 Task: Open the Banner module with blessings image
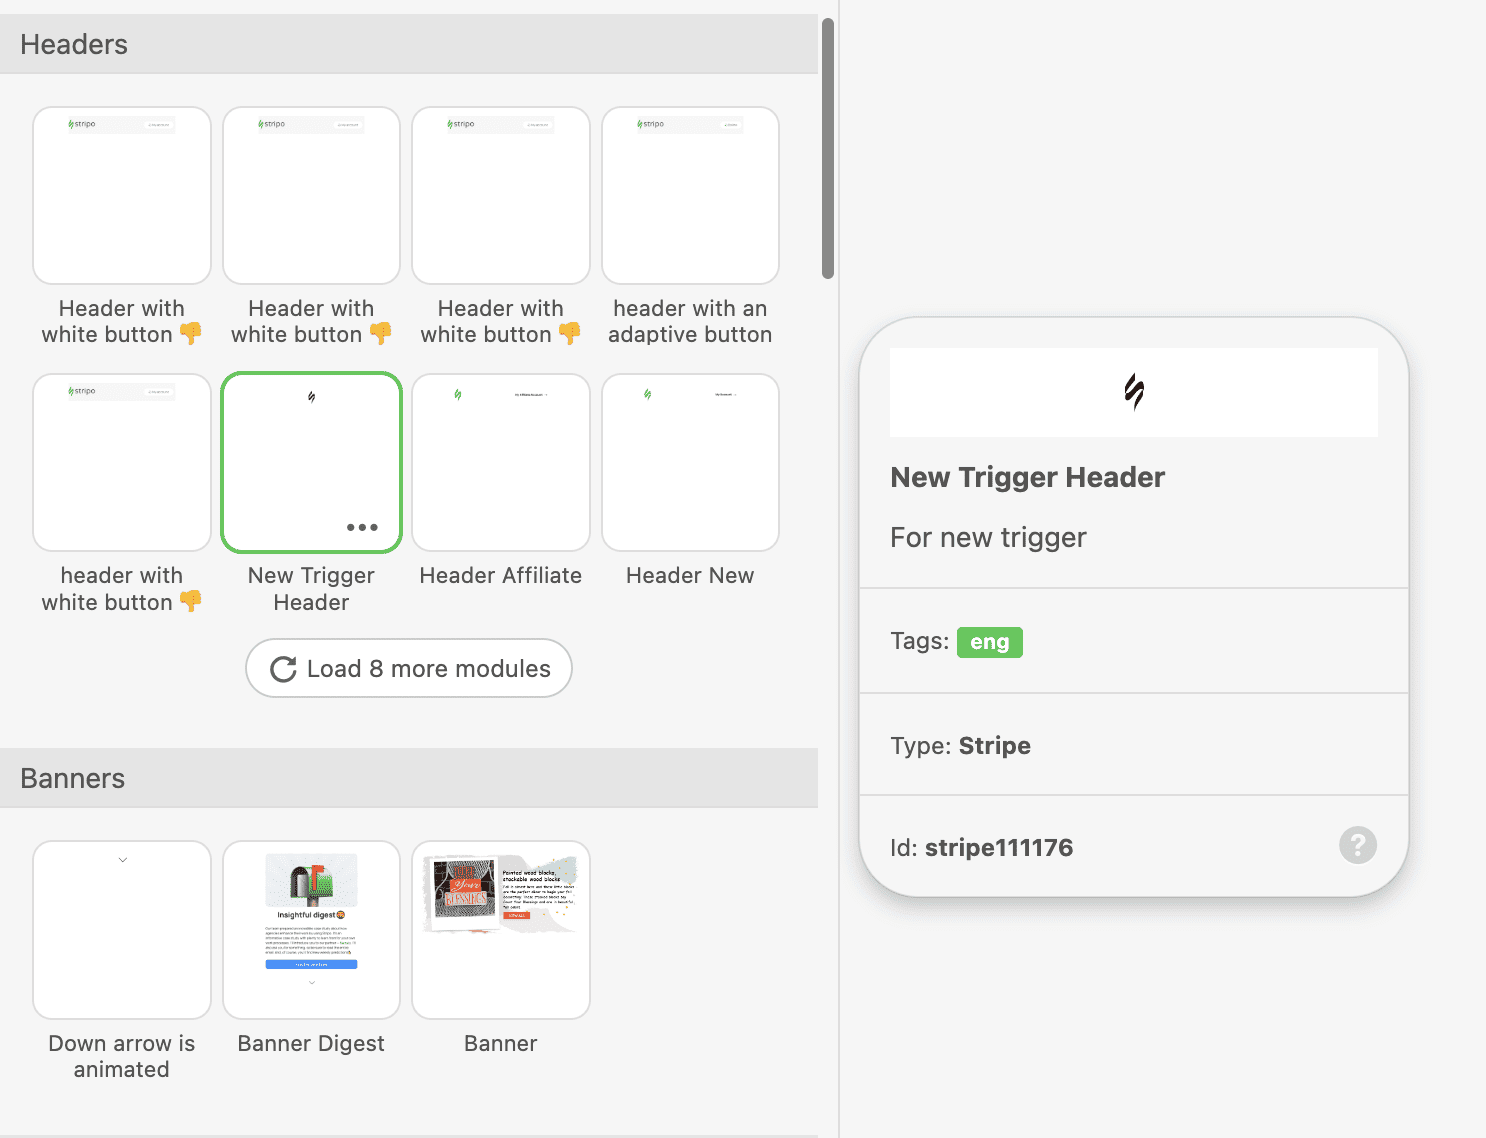500,929
